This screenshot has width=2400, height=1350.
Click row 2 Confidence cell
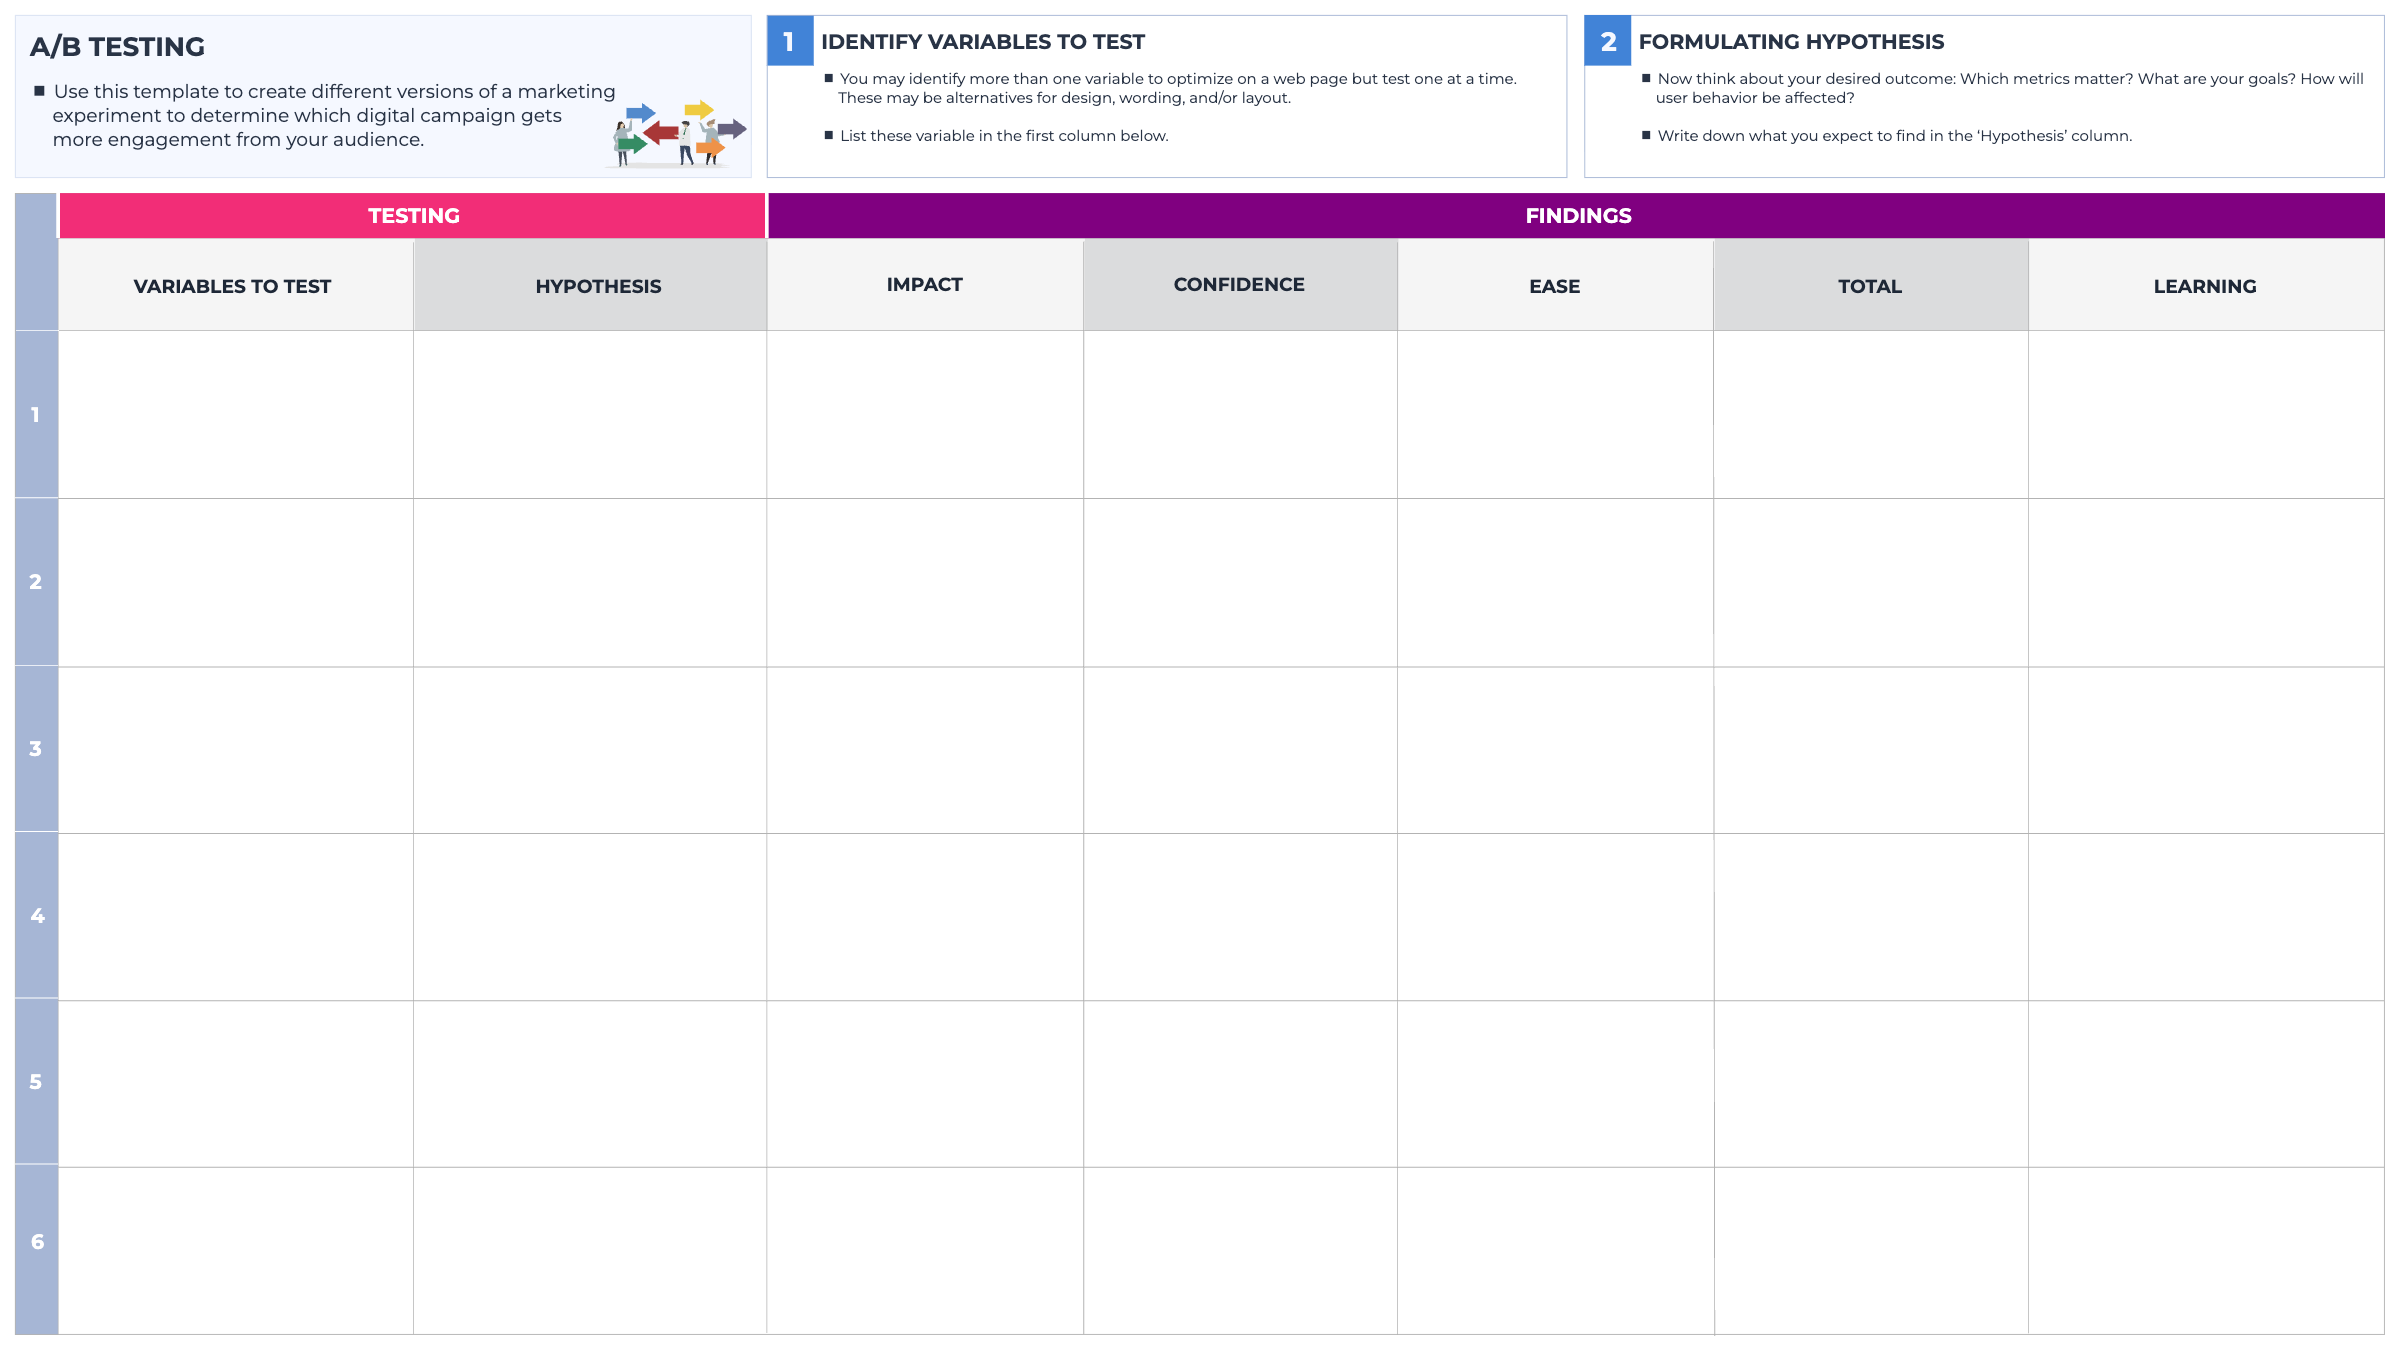1240,582
